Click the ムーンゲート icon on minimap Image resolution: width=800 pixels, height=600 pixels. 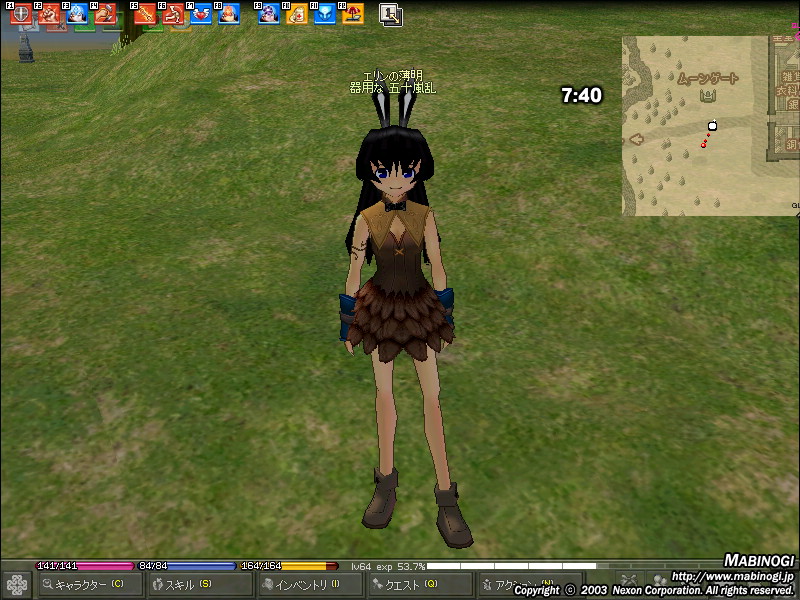pyautogui.click(x=707, y=95)
